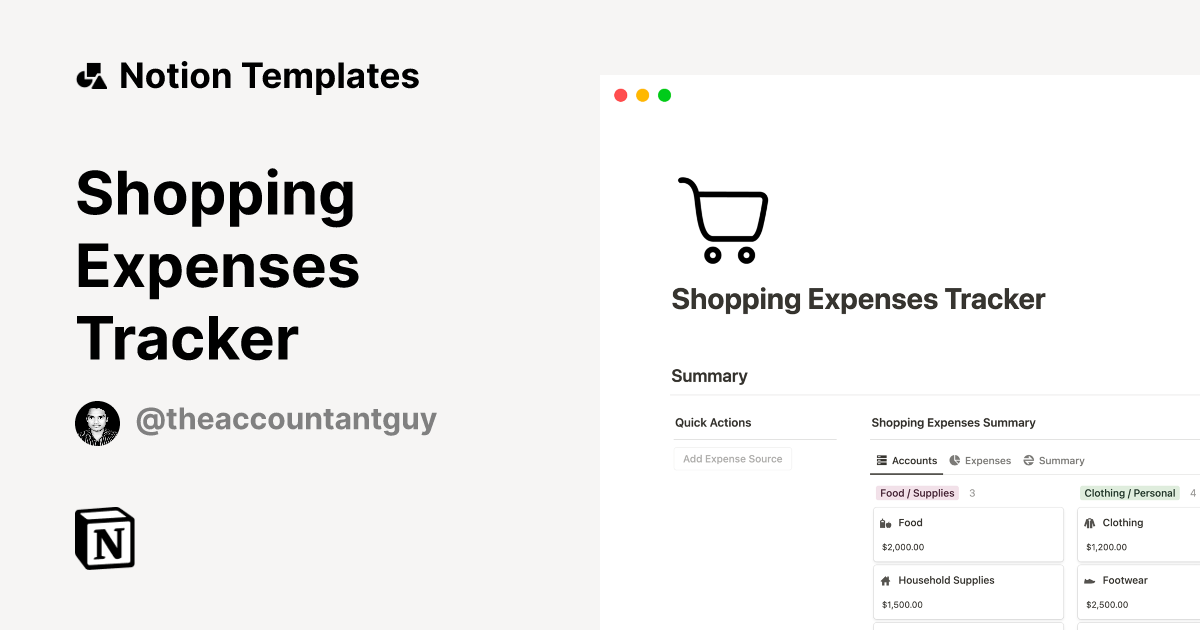This screenshot has width=1200, height=630.
Task: Click the pink Food / Supplies category tag
Action: tap(917, 492)
